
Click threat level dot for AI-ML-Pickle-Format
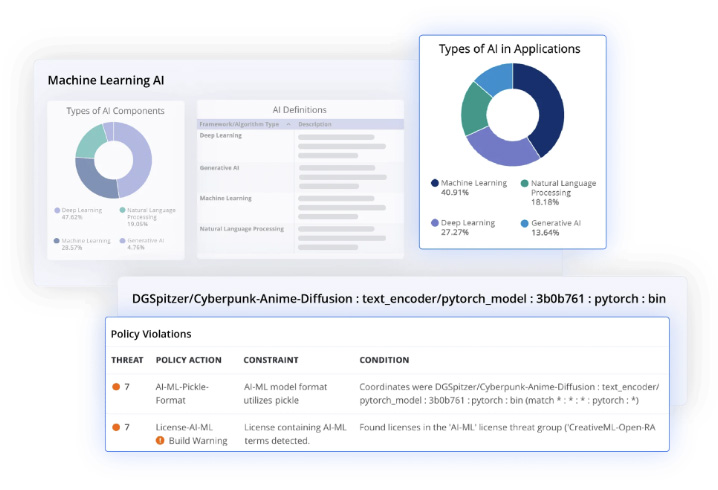(116, 386)
